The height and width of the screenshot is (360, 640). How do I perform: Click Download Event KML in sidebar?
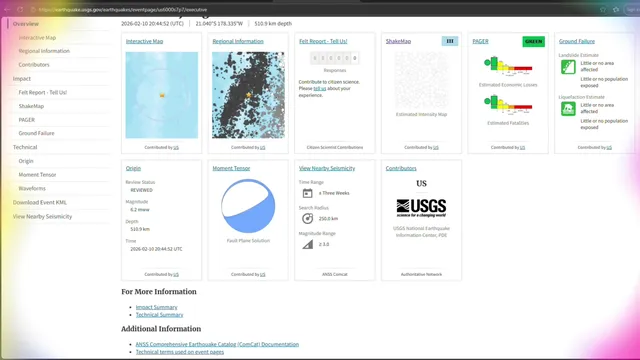click(x=40, y=202)
